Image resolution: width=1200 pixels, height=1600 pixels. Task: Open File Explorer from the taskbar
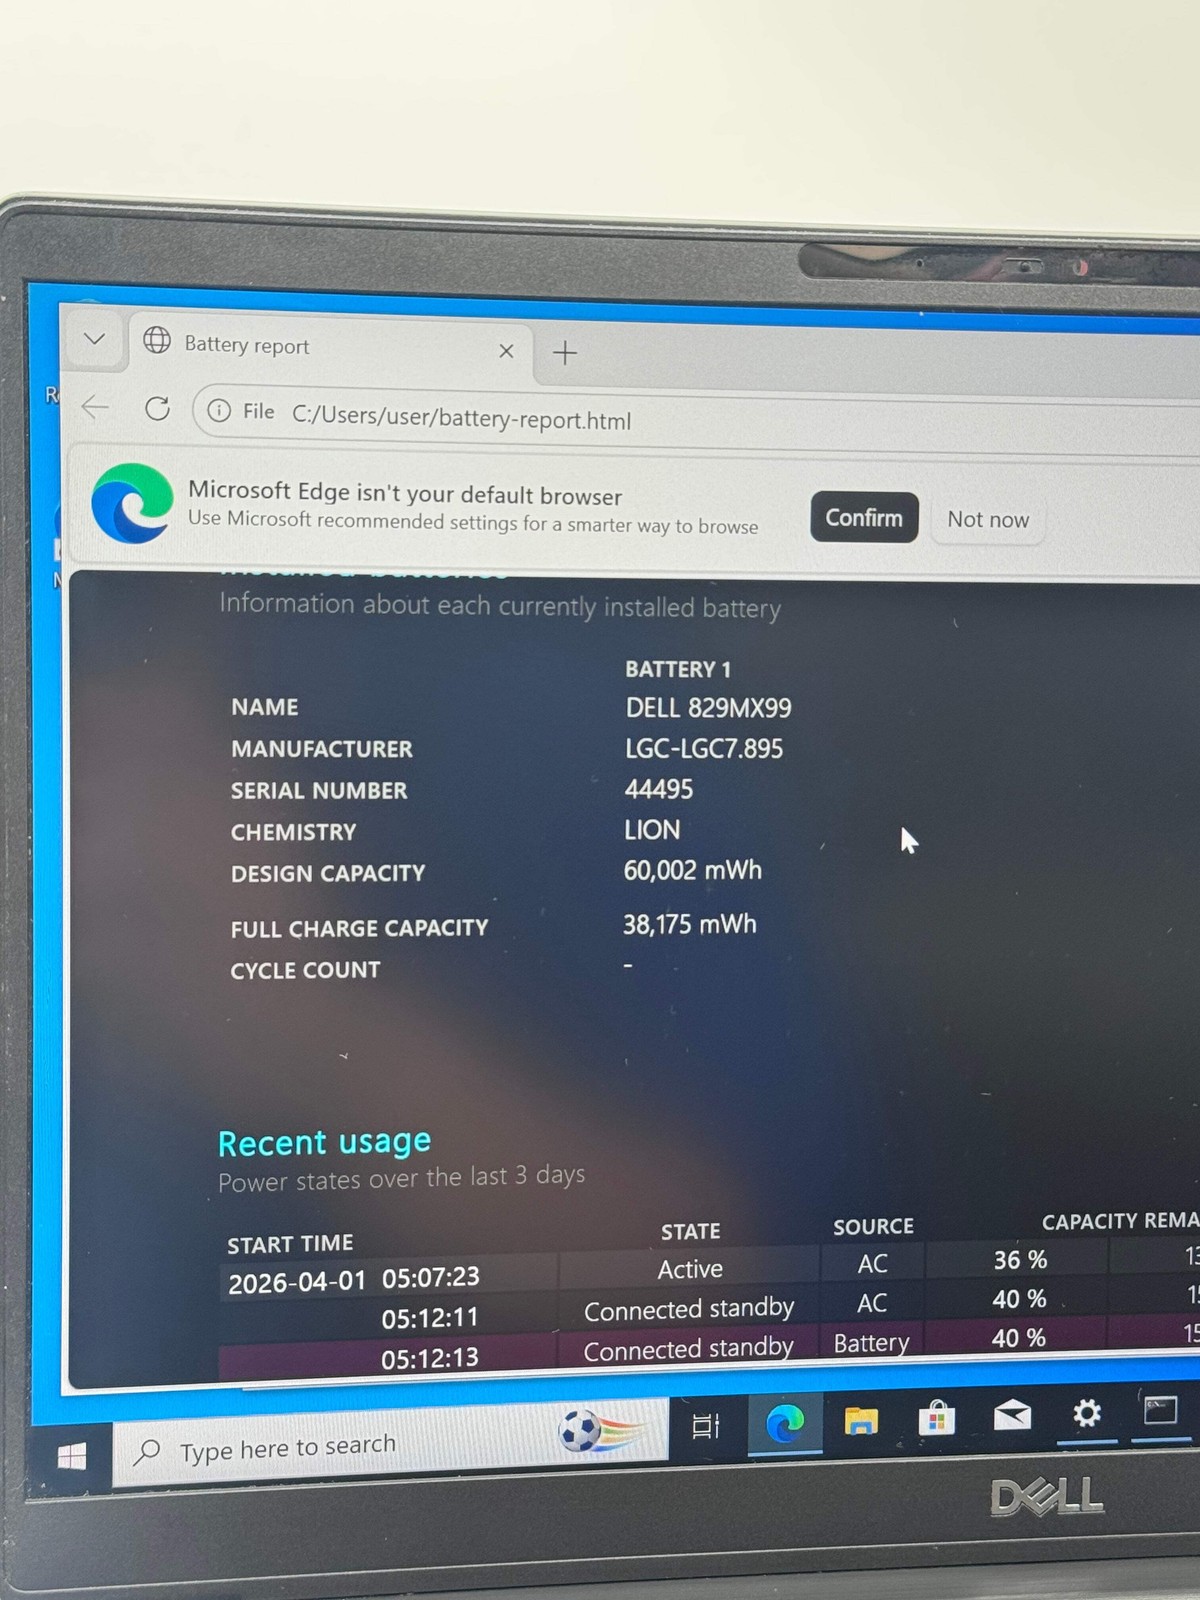tap(861, 1421)
